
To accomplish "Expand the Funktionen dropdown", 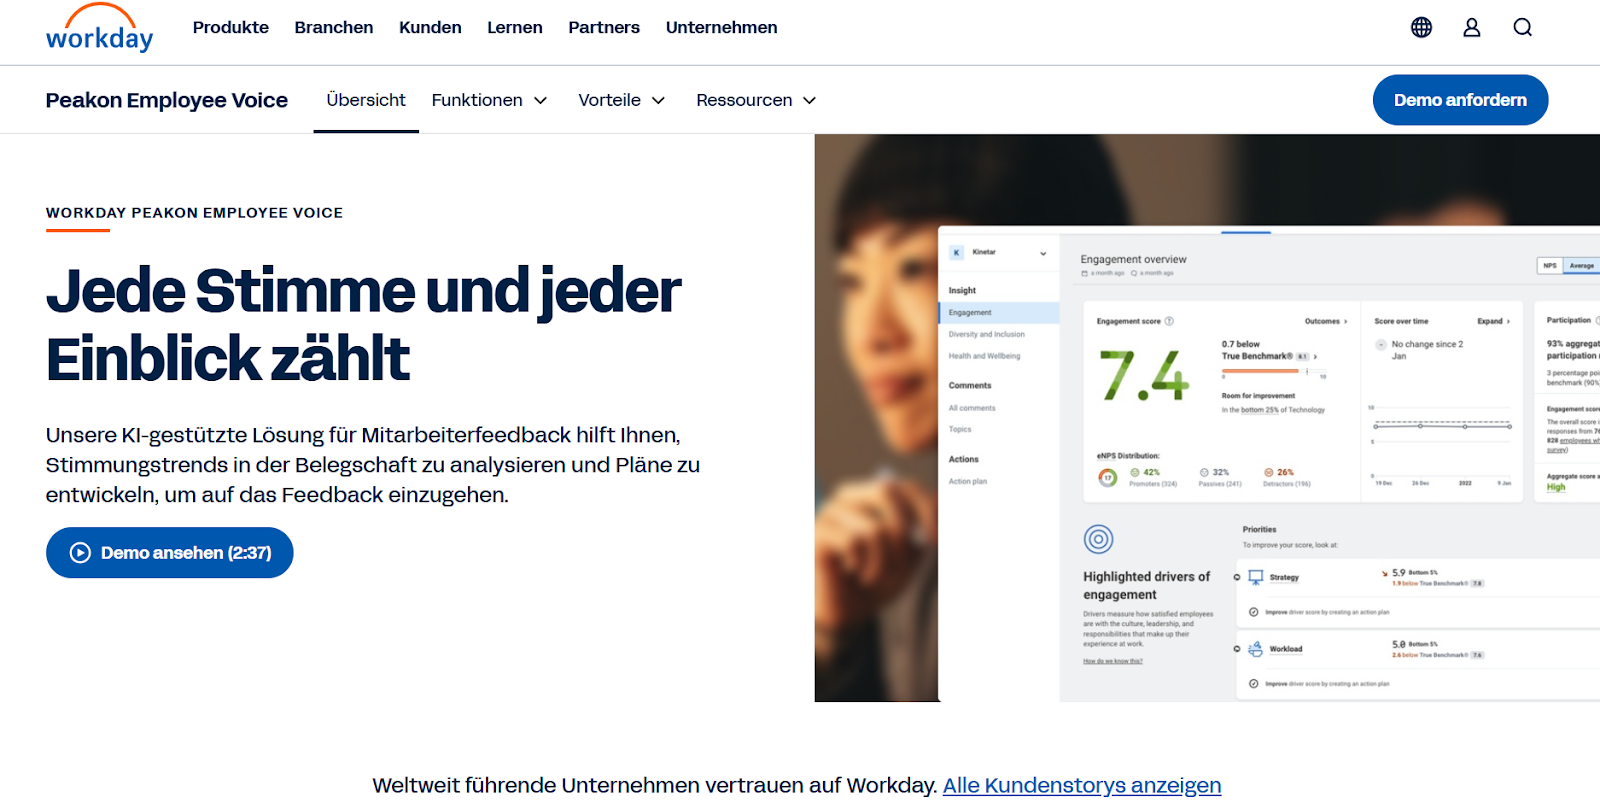I will (x=490, y=100).
